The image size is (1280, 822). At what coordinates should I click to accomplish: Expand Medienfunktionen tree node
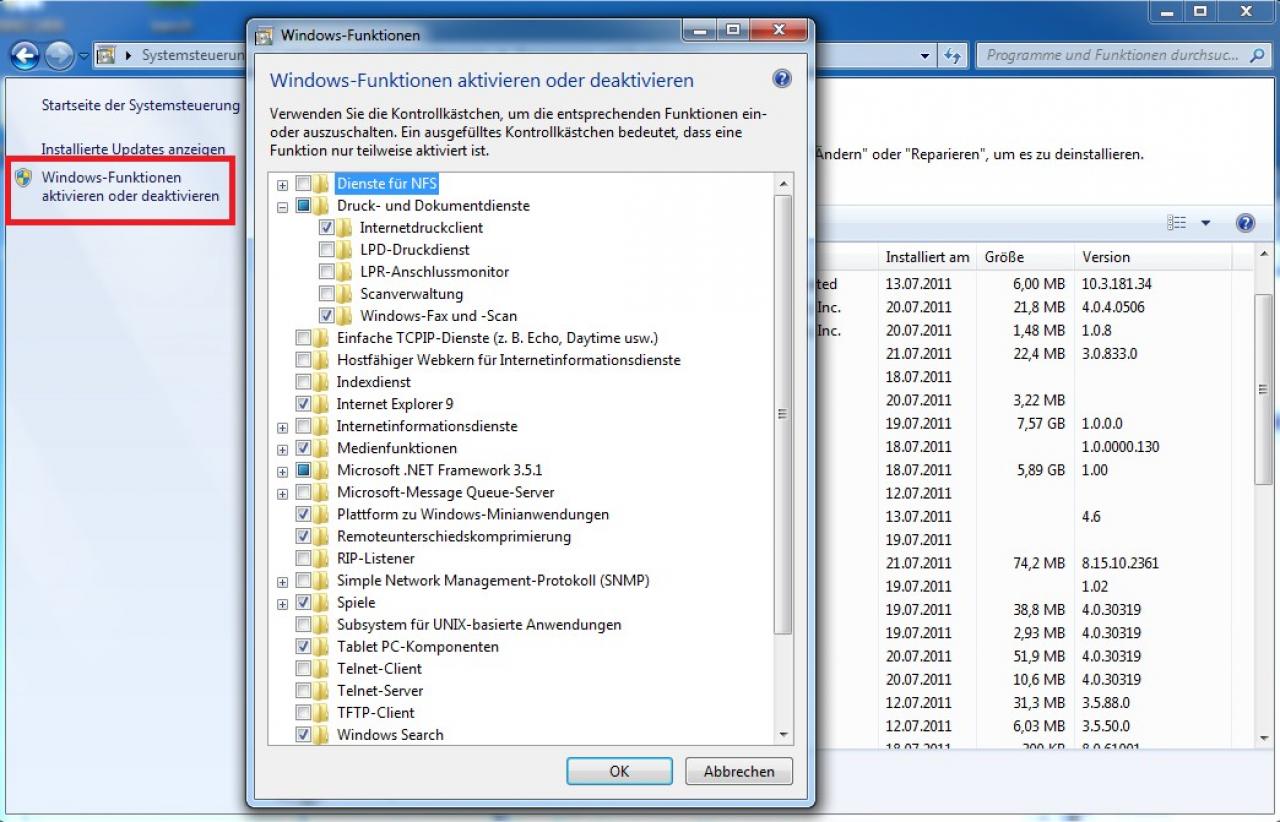tap(283, 449)
